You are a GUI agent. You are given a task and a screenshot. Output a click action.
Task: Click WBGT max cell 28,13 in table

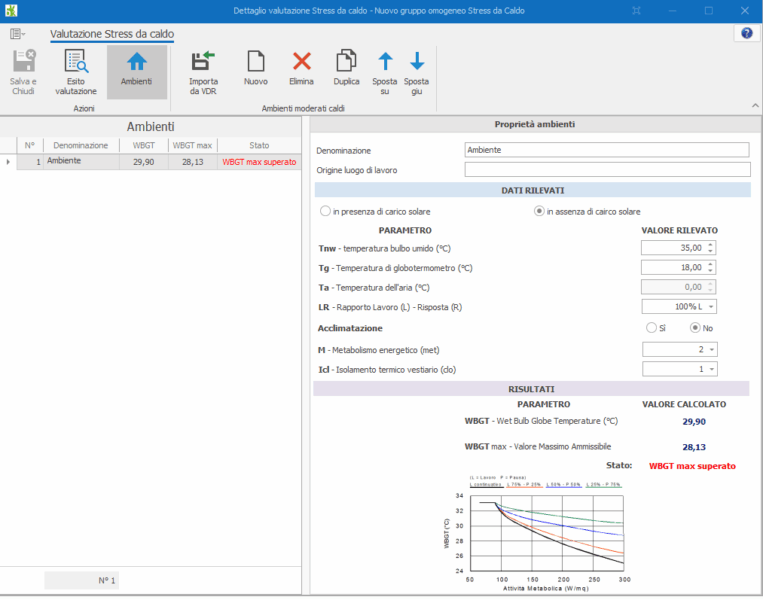point(193,162)
